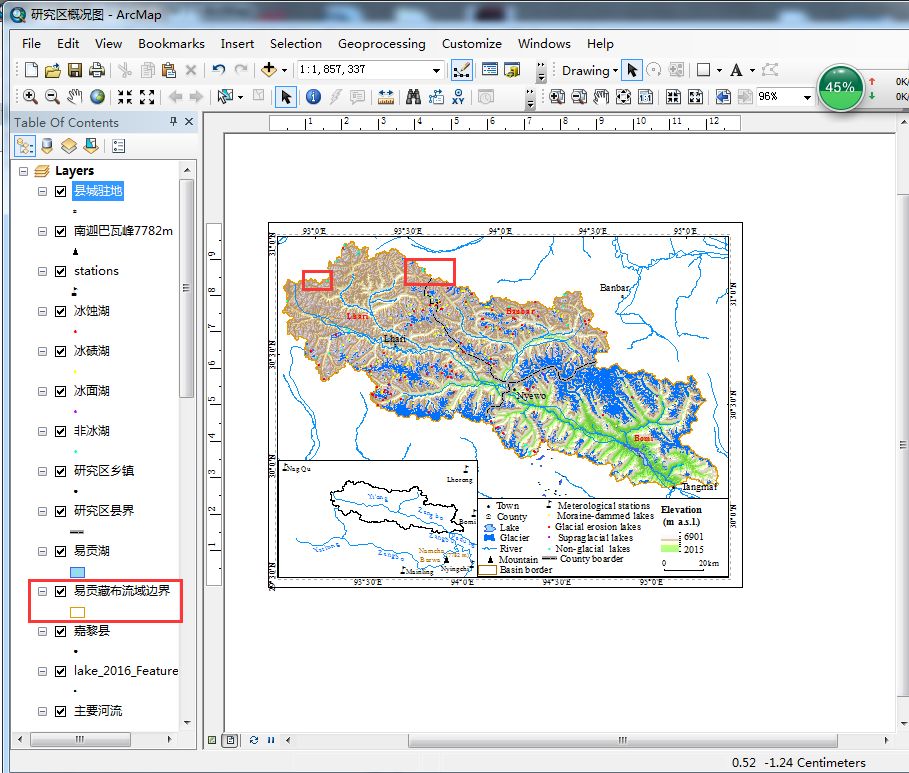Select the Add Data icon
Viewport: 909px width, 773px height.
(x=268, y=70)
